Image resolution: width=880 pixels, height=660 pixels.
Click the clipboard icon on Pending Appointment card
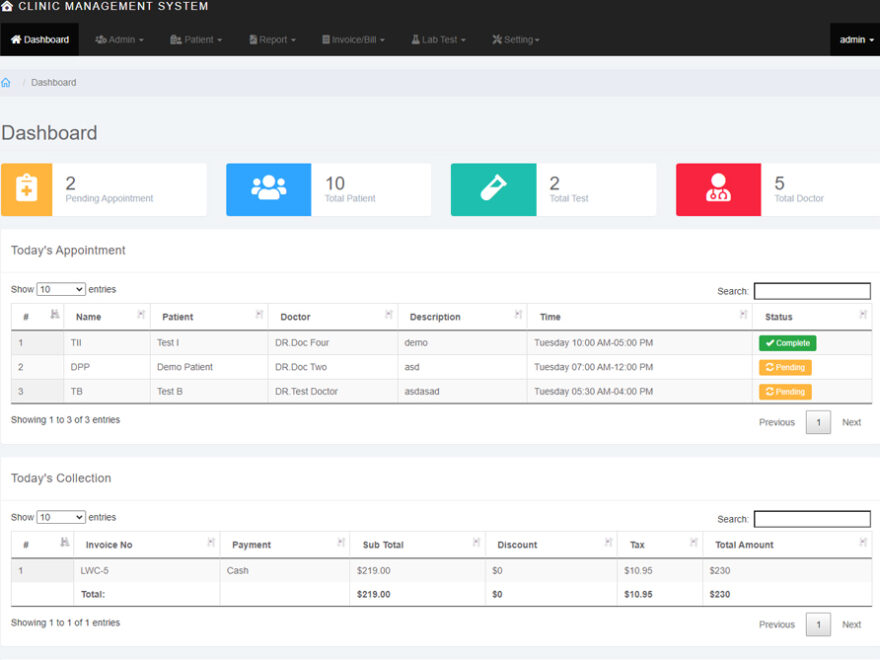point(26,189)
